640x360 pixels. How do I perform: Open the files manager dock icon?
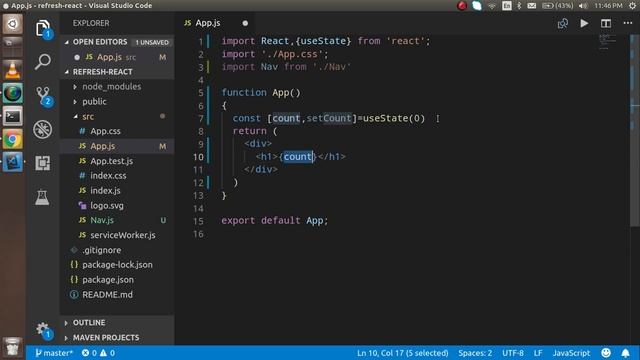pyautogui.click(x=13, y=46)
